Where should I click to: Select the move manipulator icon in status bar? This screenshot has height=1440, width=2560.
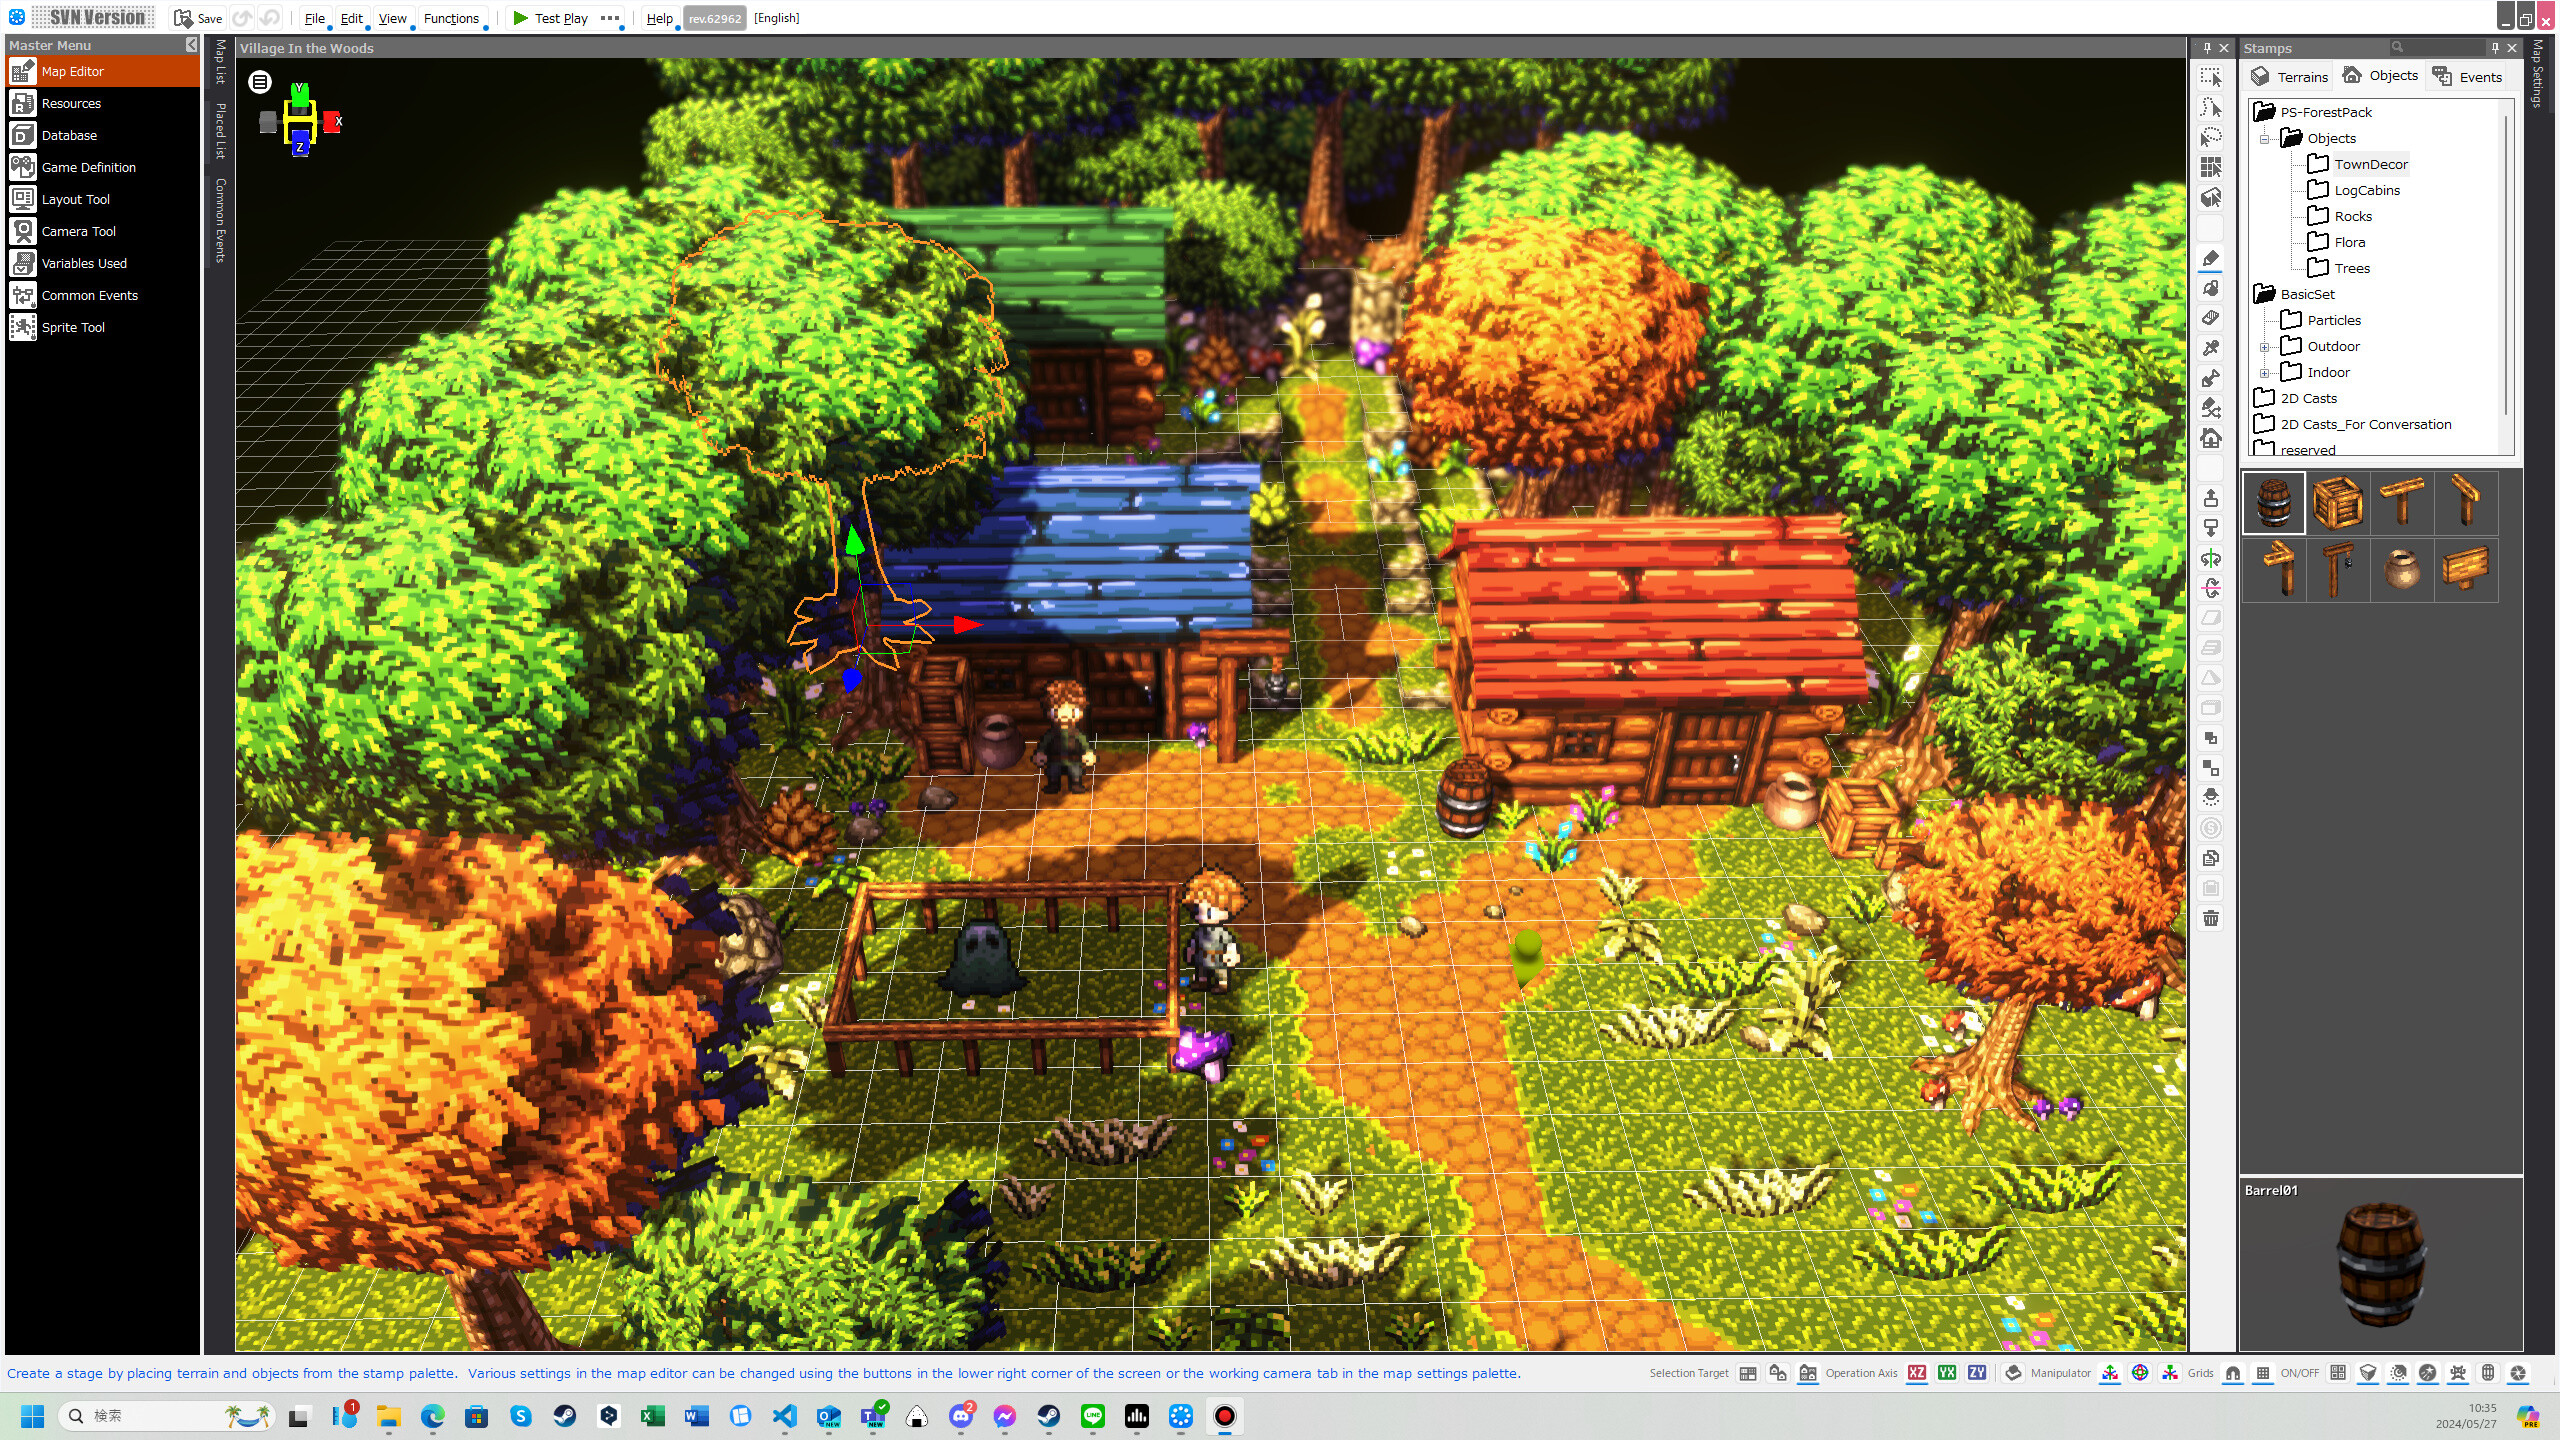pyautogui.click(x=2110, y=1373)
